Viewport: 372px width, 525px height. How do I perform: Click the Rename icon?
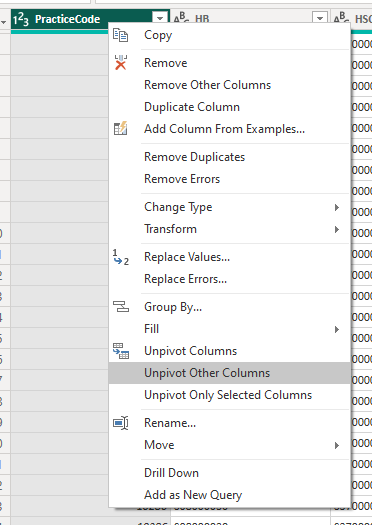coord(121,423)
